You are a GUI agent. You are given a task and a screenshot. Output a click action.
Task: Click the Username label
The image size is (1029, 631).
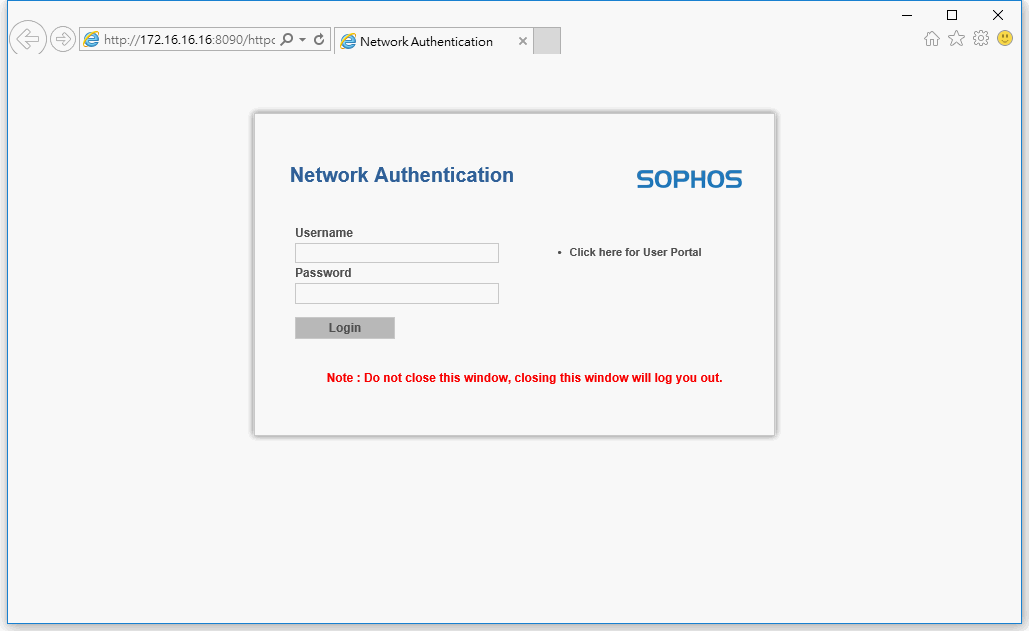click(324, 233)
